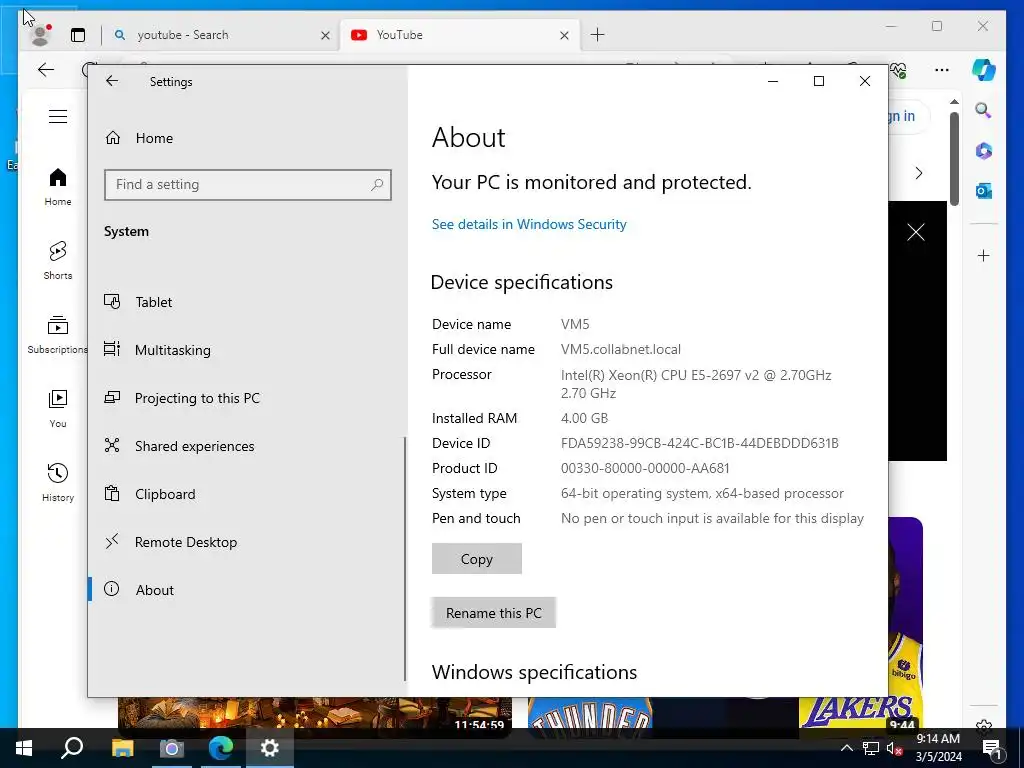This screenshot has width=1024, height=768.
Task: Open Edge Settings and more menu
Action: [942, 70]
